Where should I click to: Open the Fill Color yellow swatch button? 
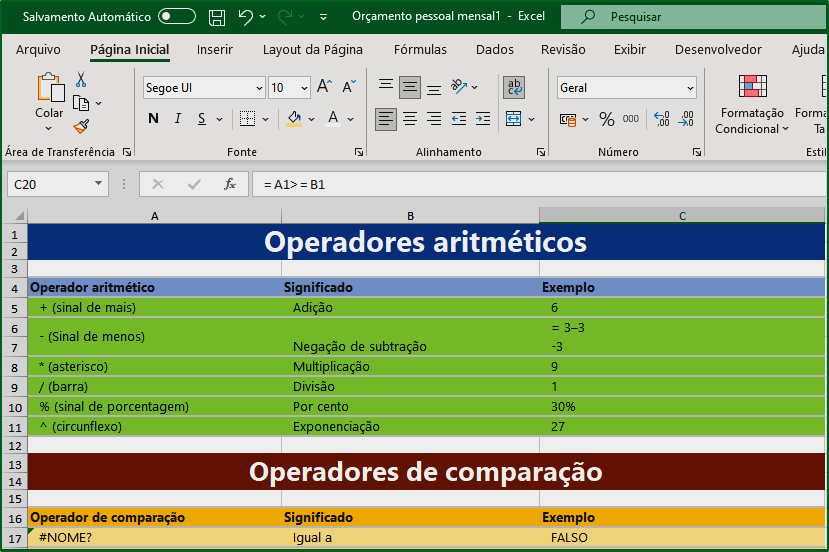coord(294,118)
